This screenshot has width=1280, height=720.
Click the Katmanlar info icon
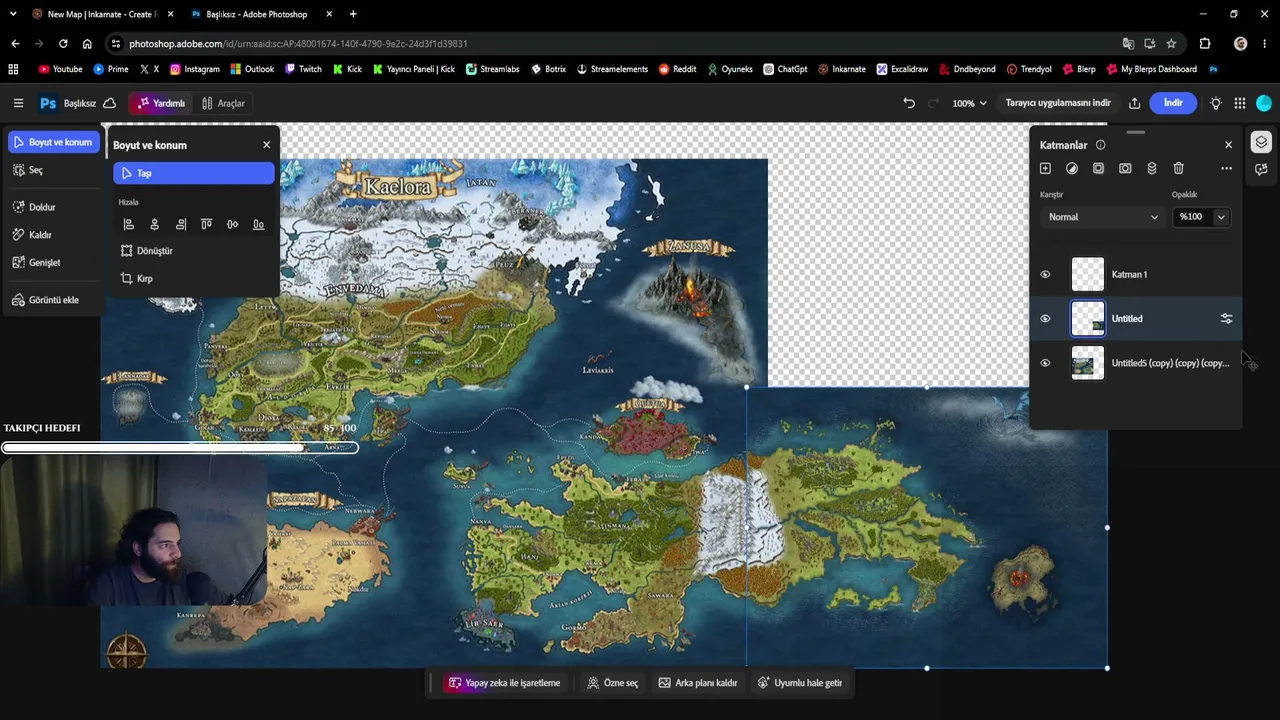[1100, 145]
